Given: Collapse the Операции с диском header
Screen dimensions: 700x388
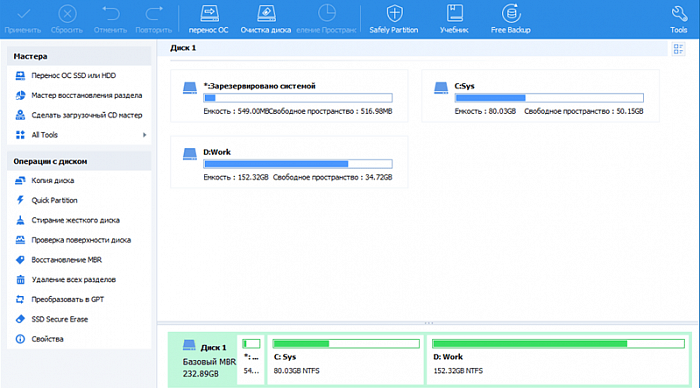Looking at the screenshot, I should (x=79, y=161).
